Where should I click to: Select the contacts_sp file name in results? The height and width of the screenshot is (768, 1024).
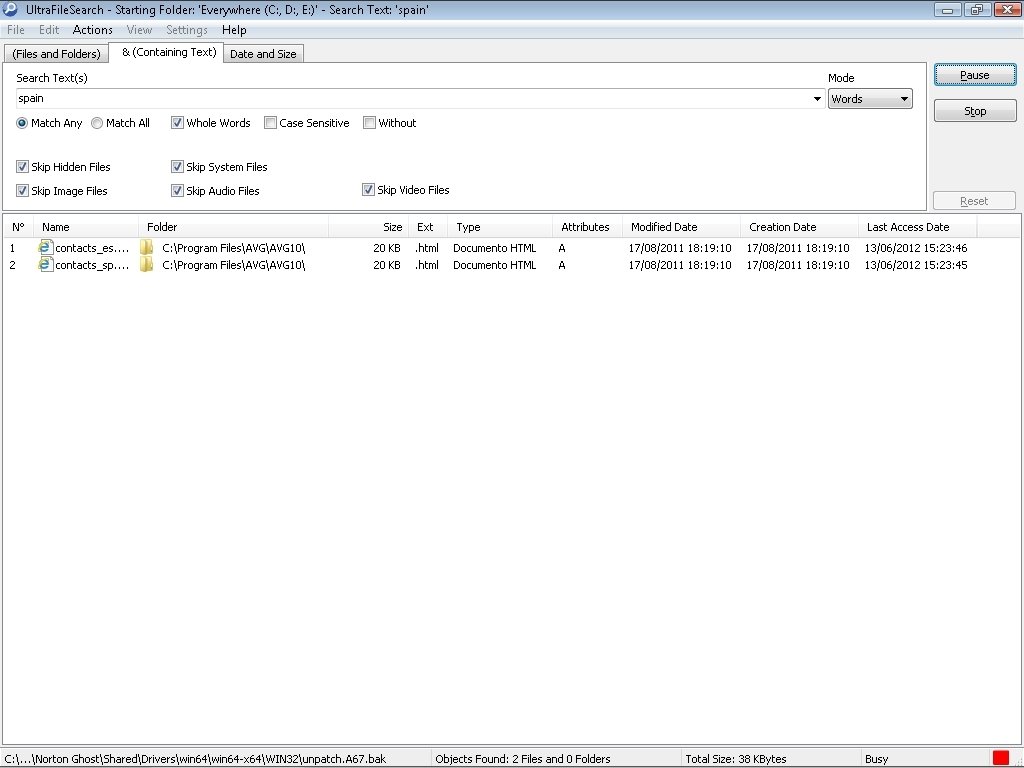[x=92, y=265]
